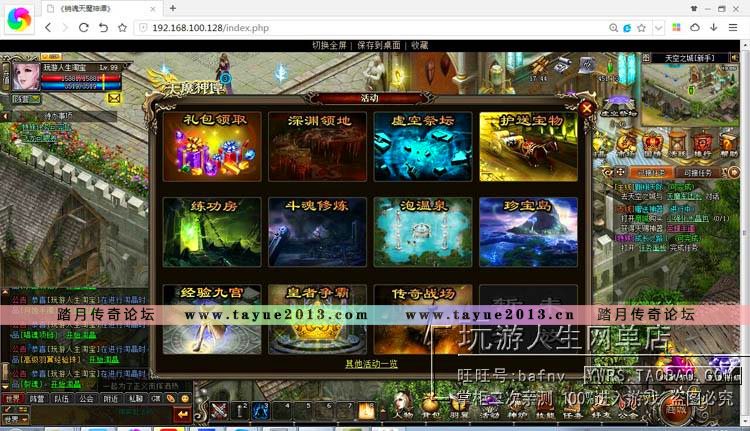Open a new browser tab

(173, 8)
